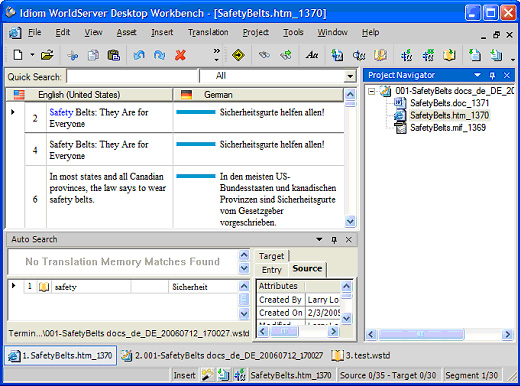Open the Project Navigator dropdown arrow
520x386 pixels.
(477, 75)
